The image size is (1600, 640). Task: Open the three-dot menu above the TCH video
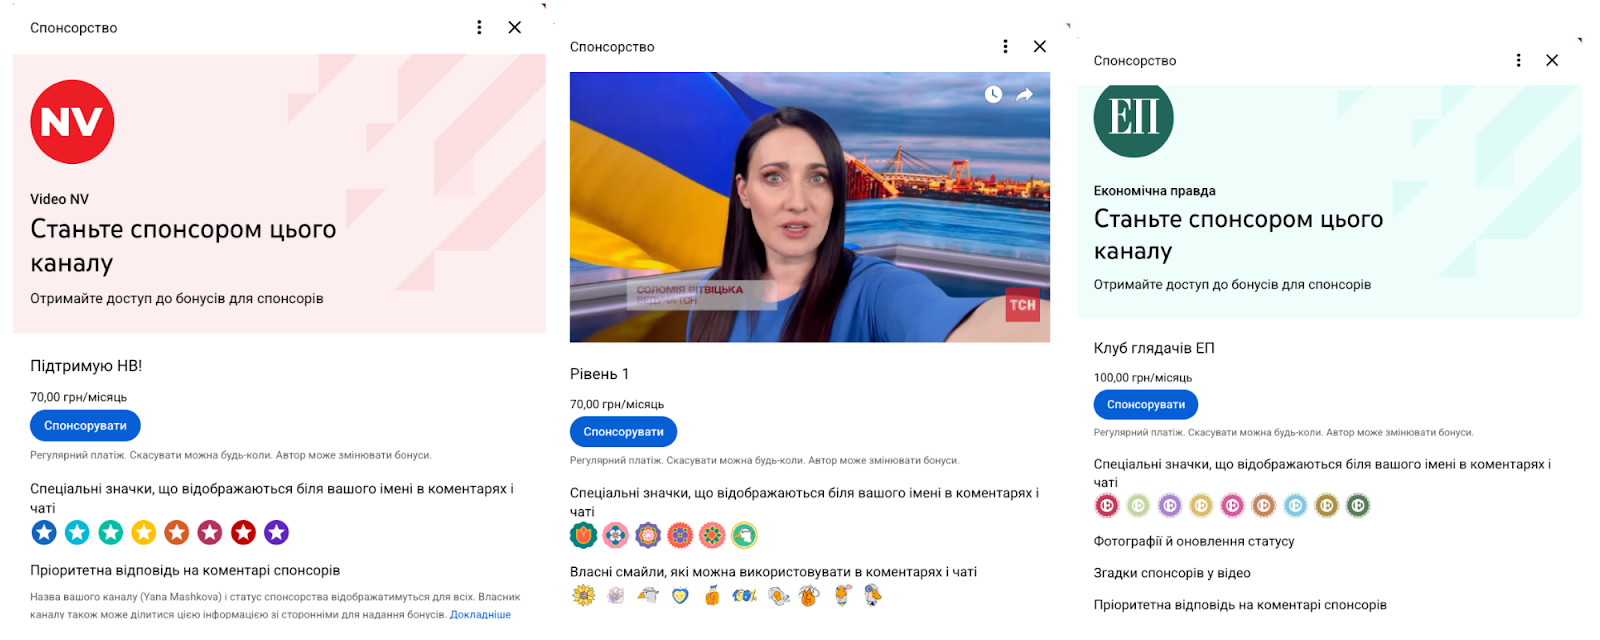[1005, 47]
